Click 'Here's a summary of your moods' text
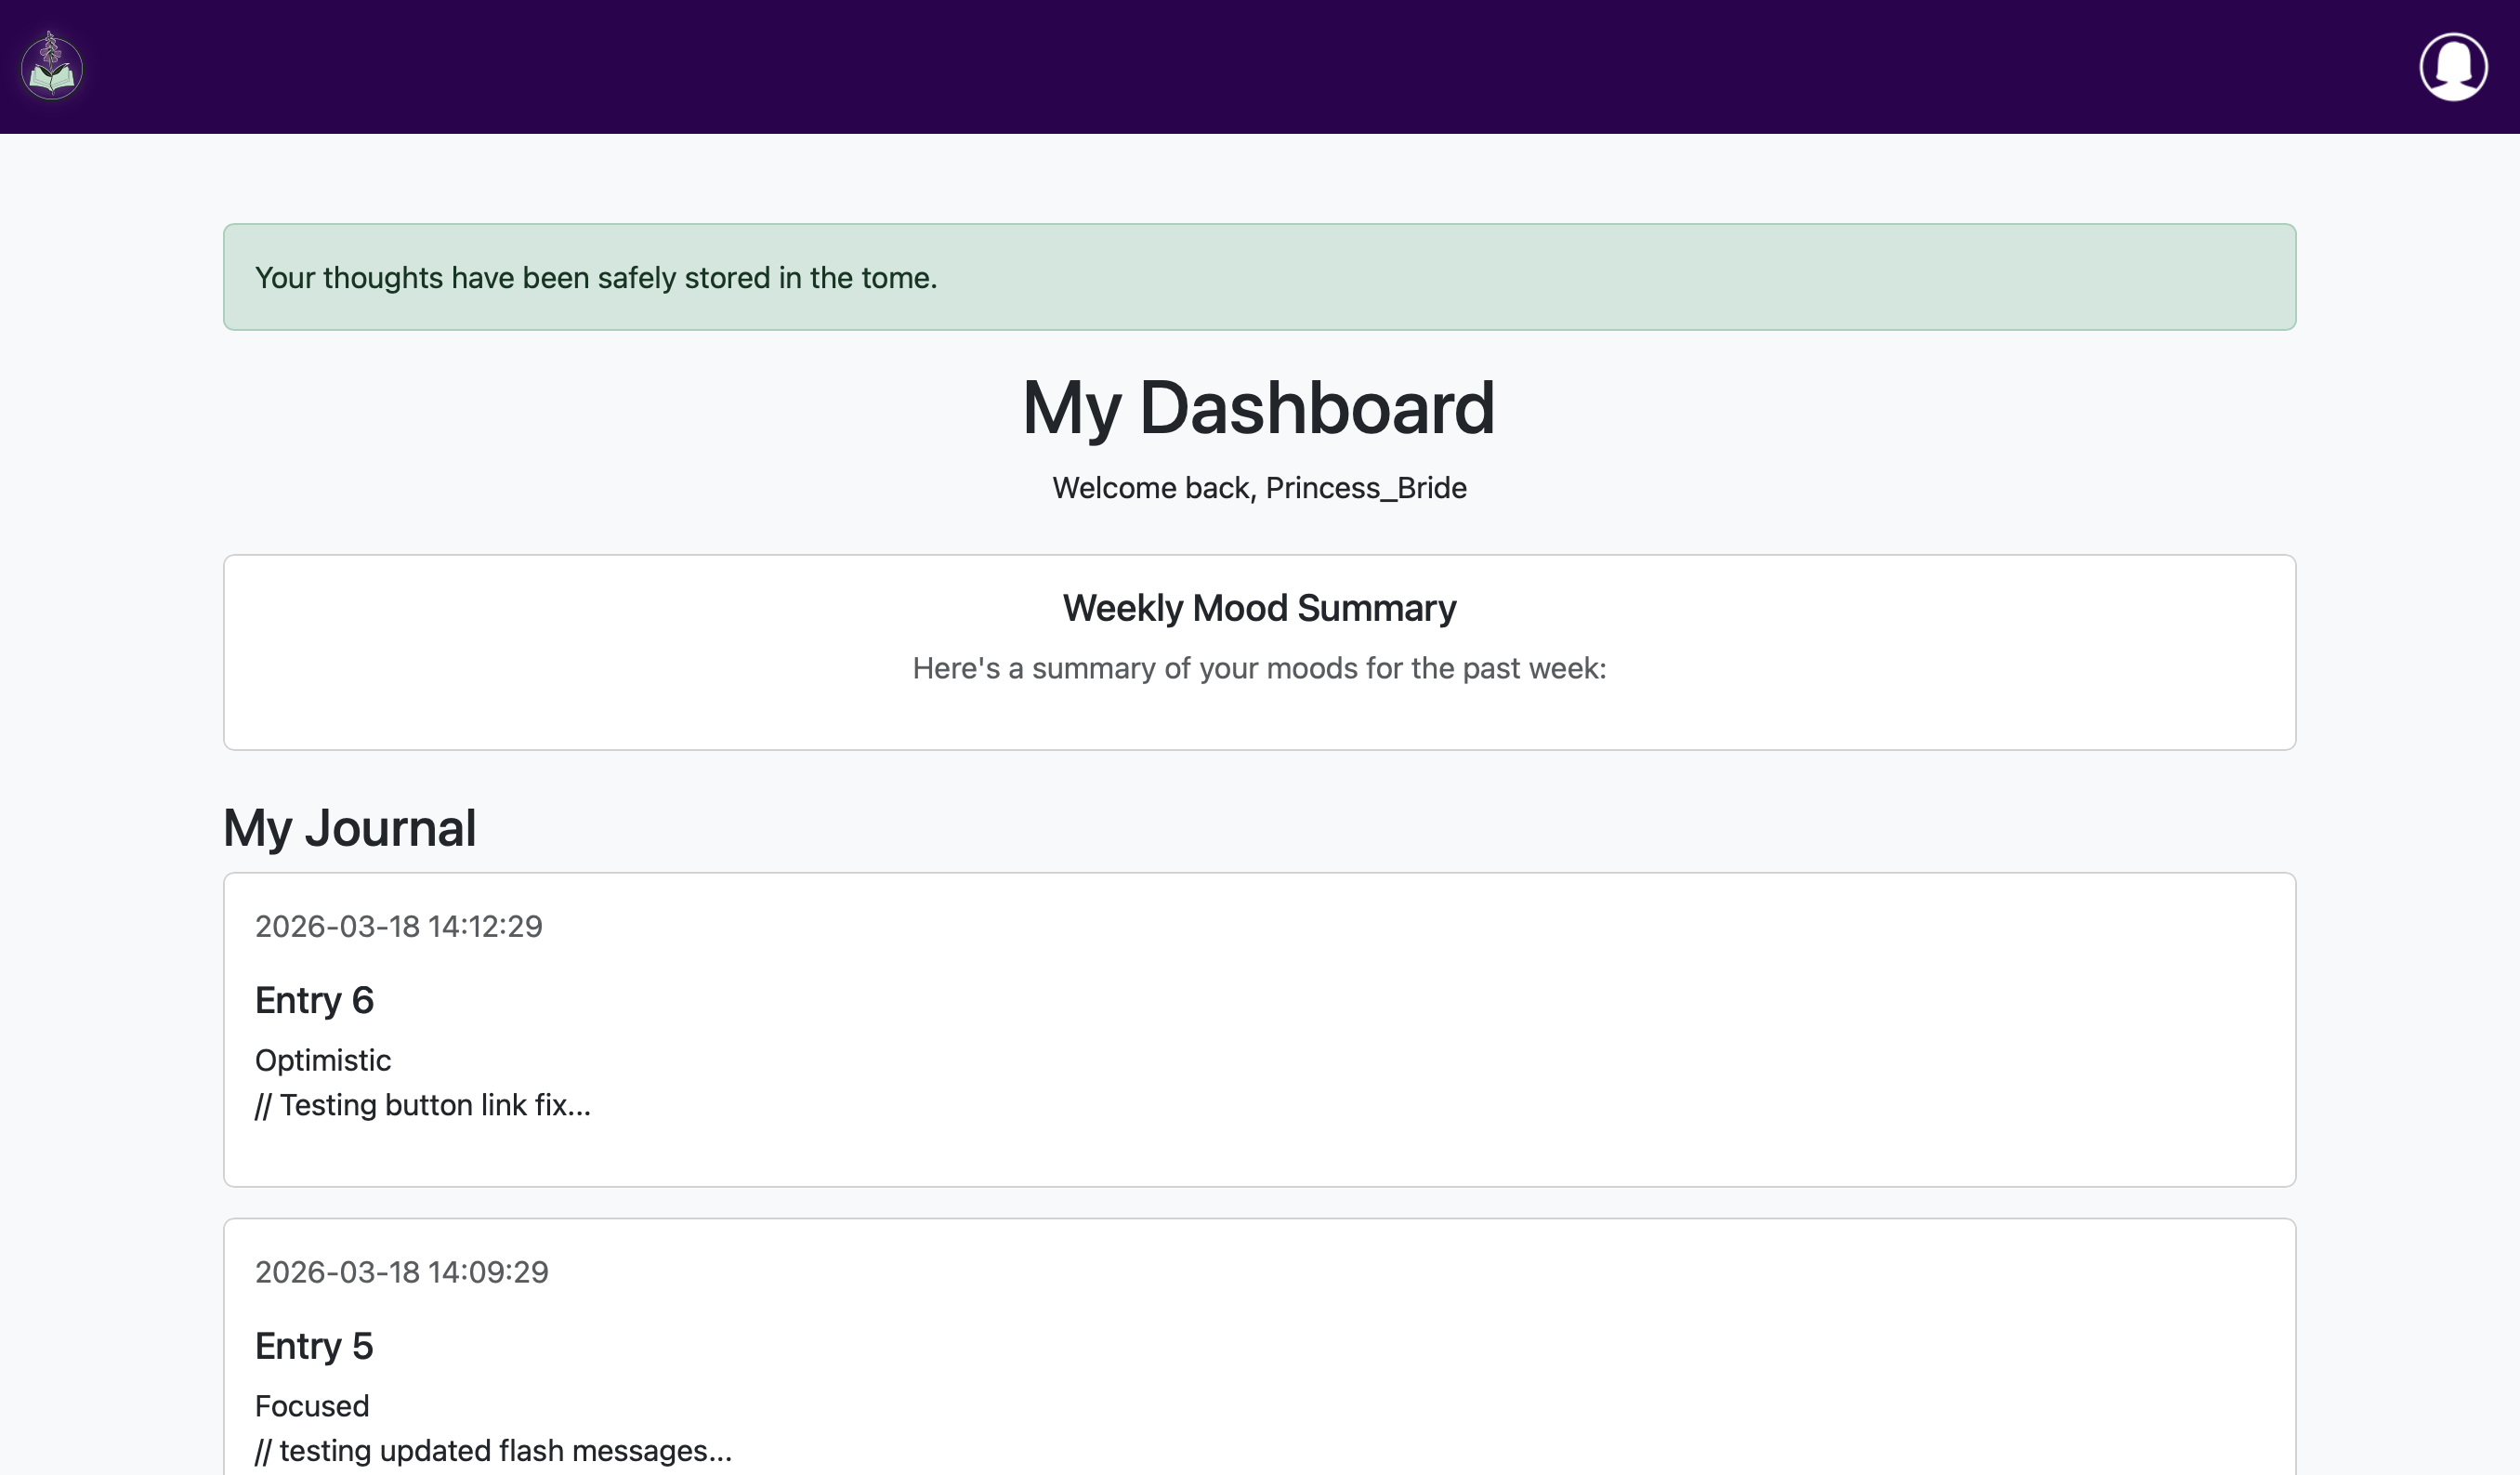 click(x=1259, y=668)
